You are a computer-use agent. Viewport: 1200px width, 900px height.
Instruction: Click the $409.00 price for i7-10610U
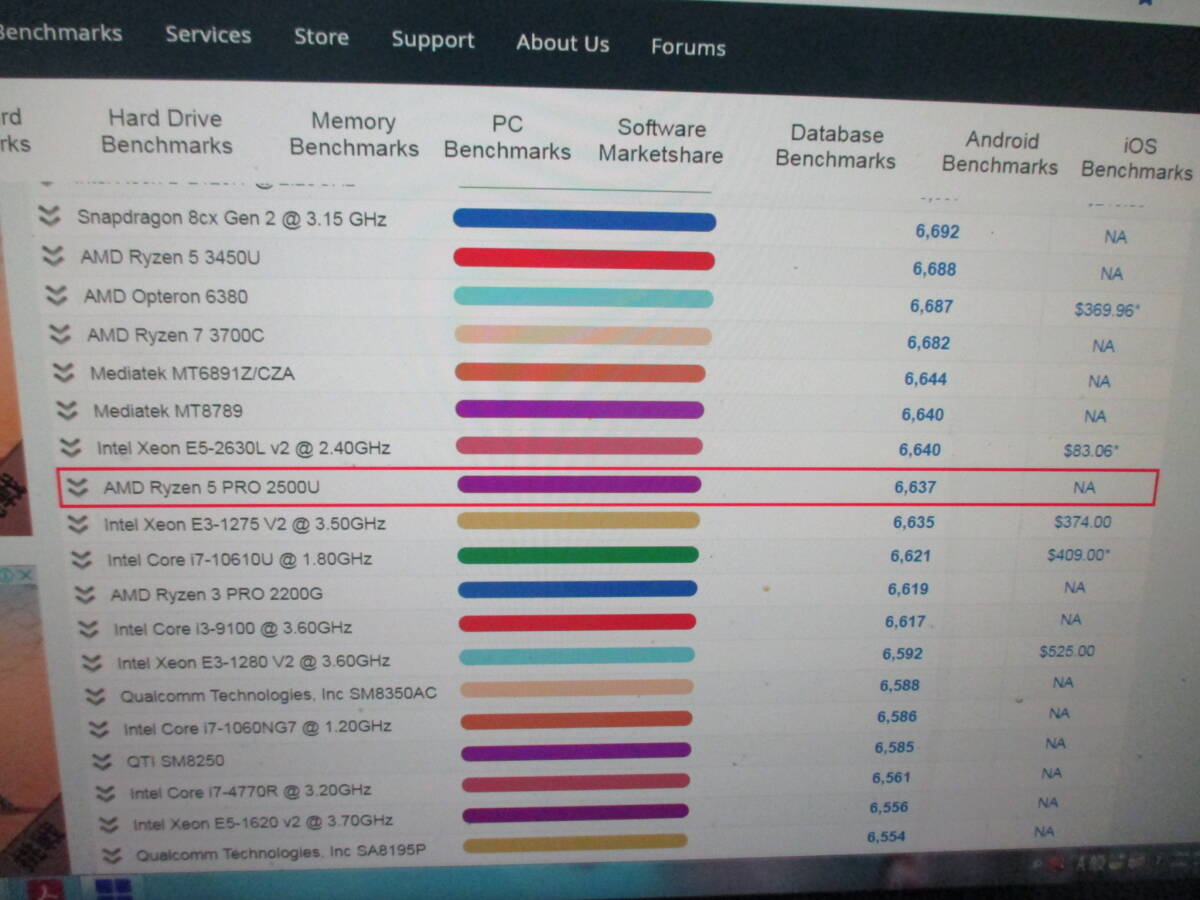coord(1079,554)
